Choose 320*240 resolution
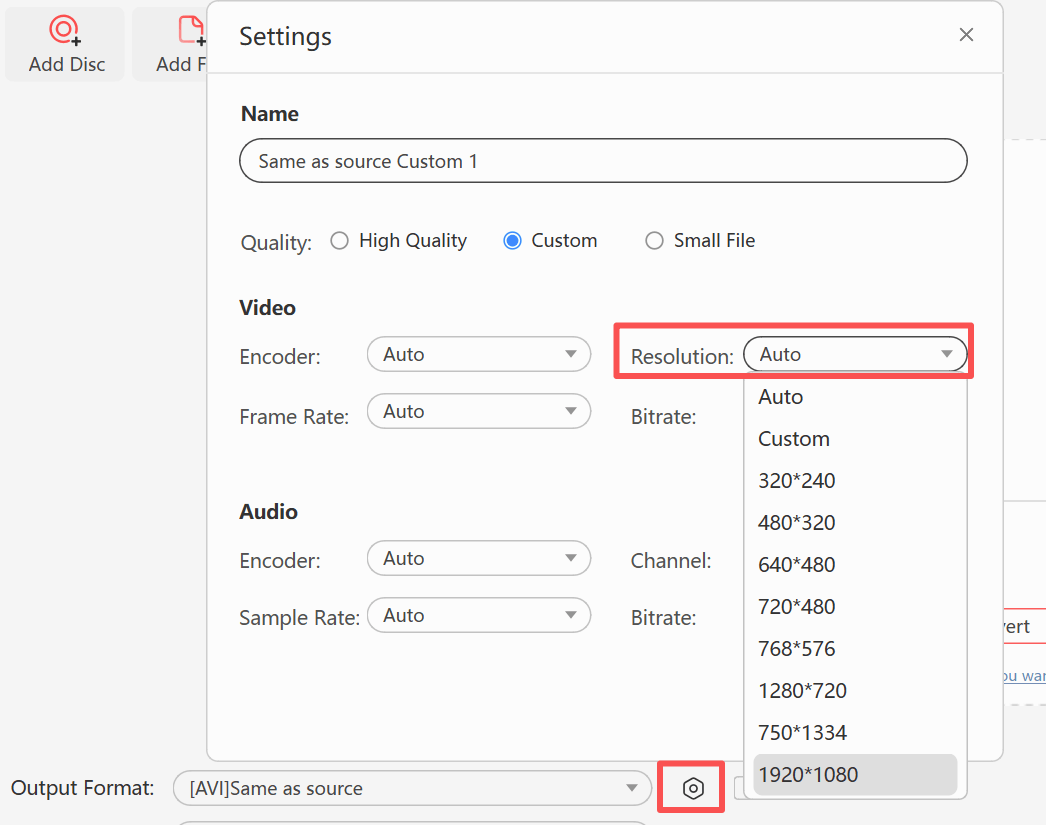Screen dimensions: 1046x825 pyautogui.click(x=855, y=481)
